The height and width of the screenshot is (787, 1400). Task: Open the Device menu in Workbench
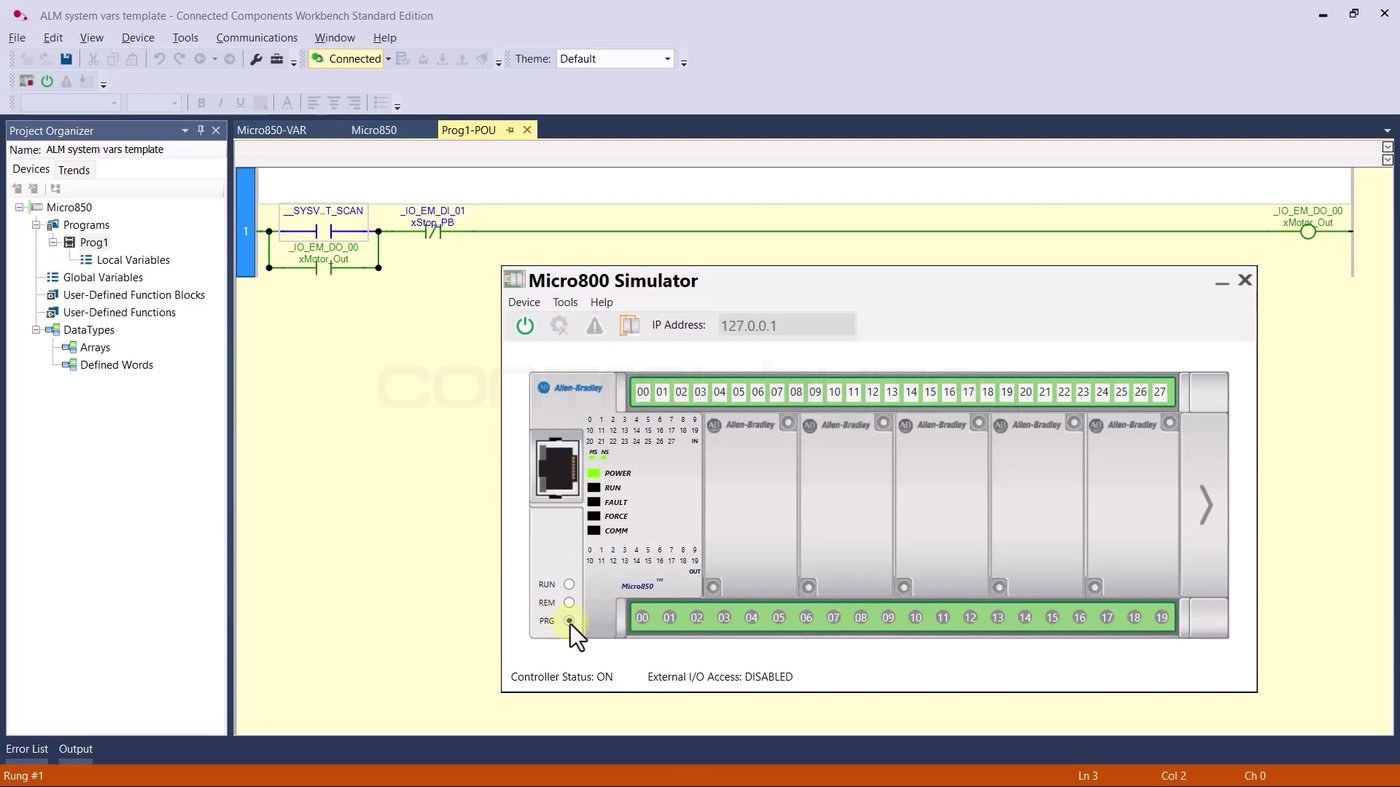[x=138, y=38]
